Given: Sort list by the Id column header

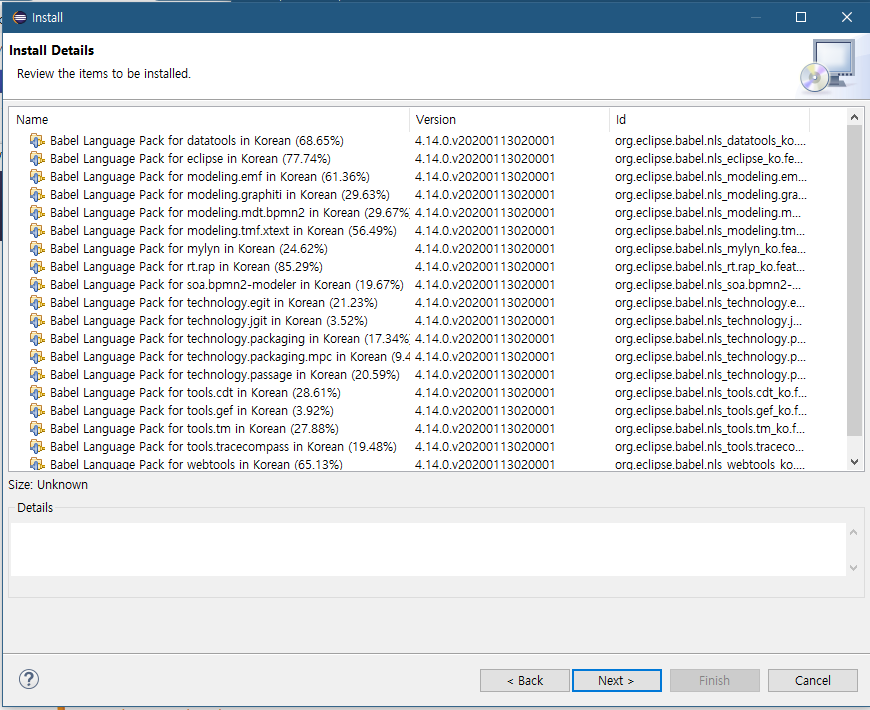Looking at the screenshot, I should coord(709,120).
